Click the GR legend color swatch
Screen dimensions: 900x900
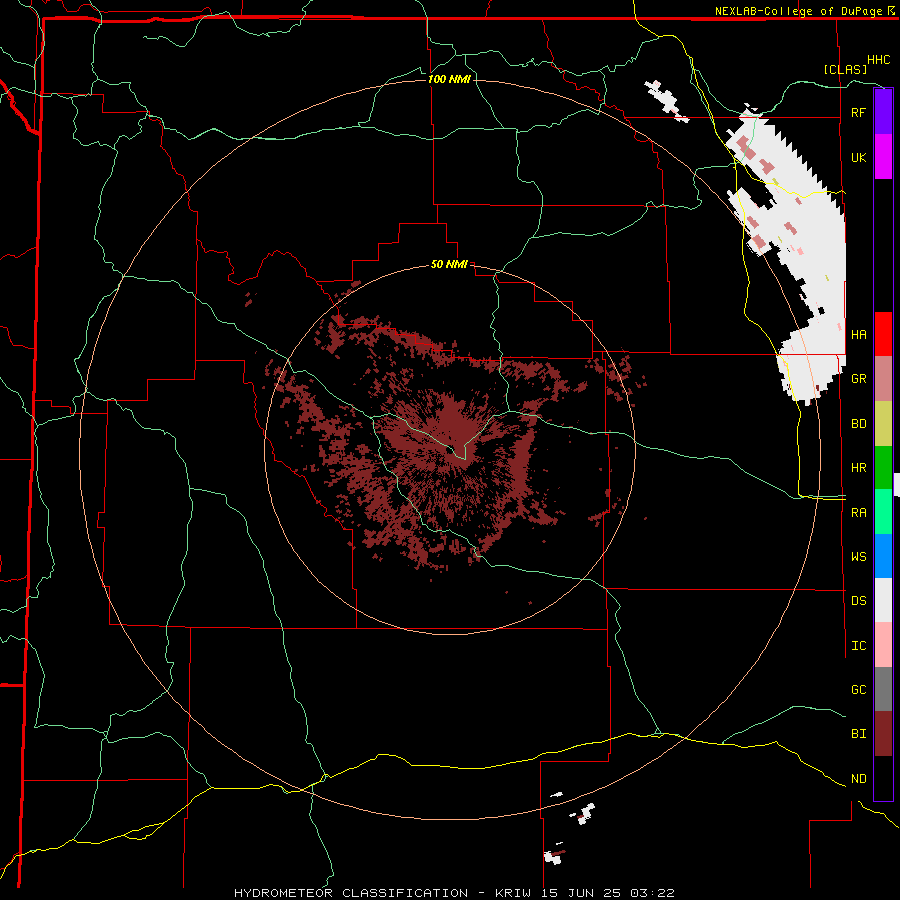coord(883,379)
